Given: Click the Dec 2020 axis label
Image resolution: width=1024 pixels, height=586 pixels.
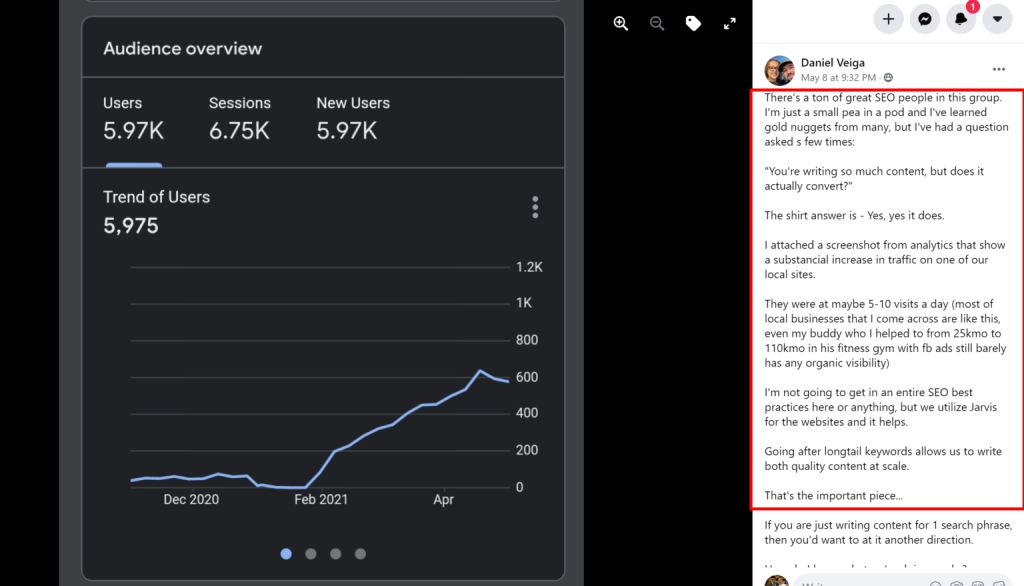Looking at the screenshot, I should coord(191,500).
